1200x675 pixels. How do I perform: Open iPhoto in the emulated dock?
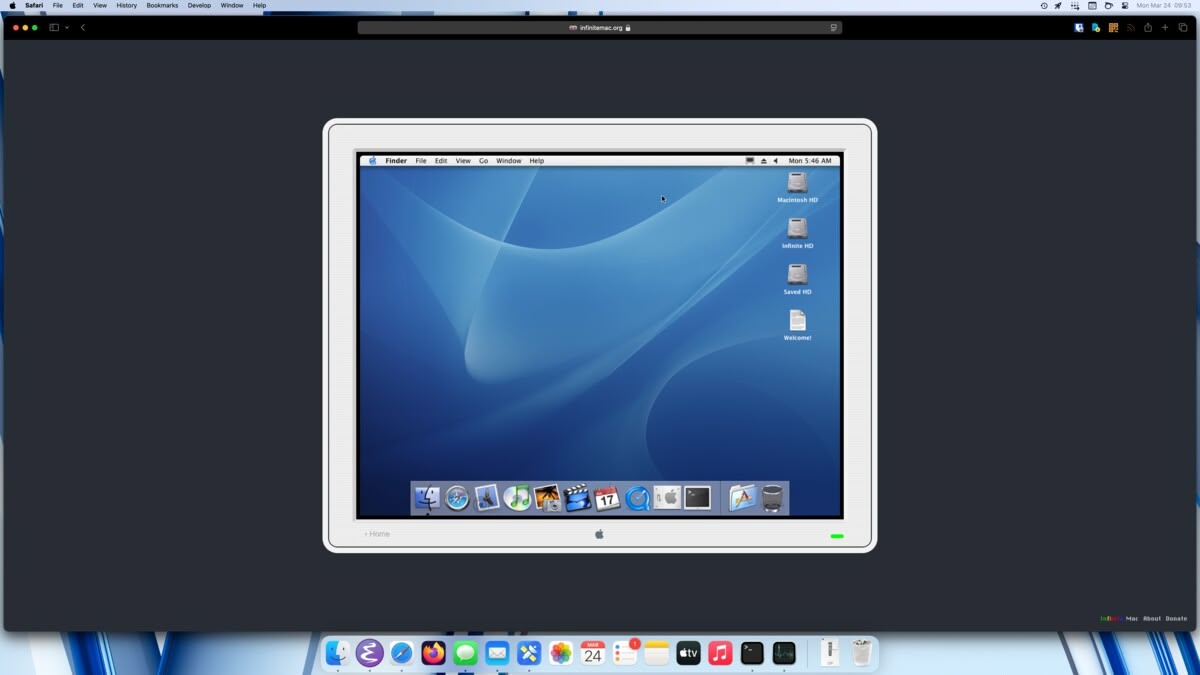547,498
